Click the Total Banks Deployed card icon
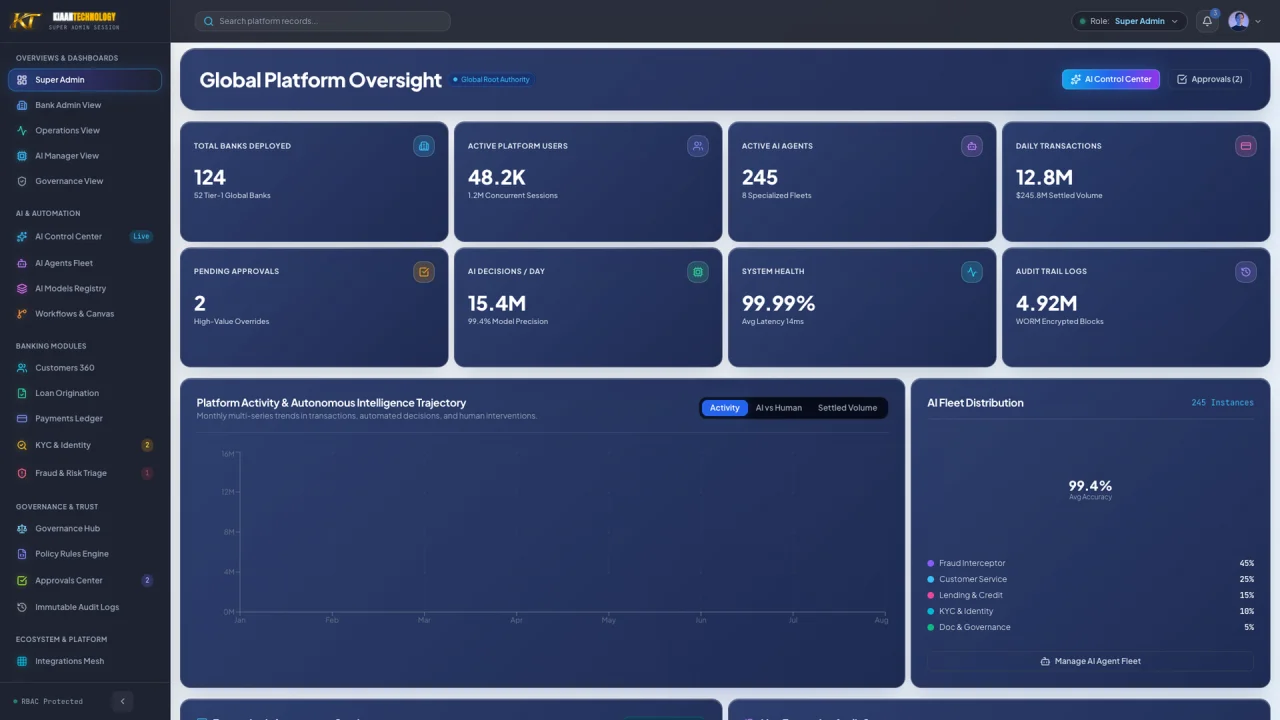Screen dimensions: 1280x720 (x=424, y=146)
